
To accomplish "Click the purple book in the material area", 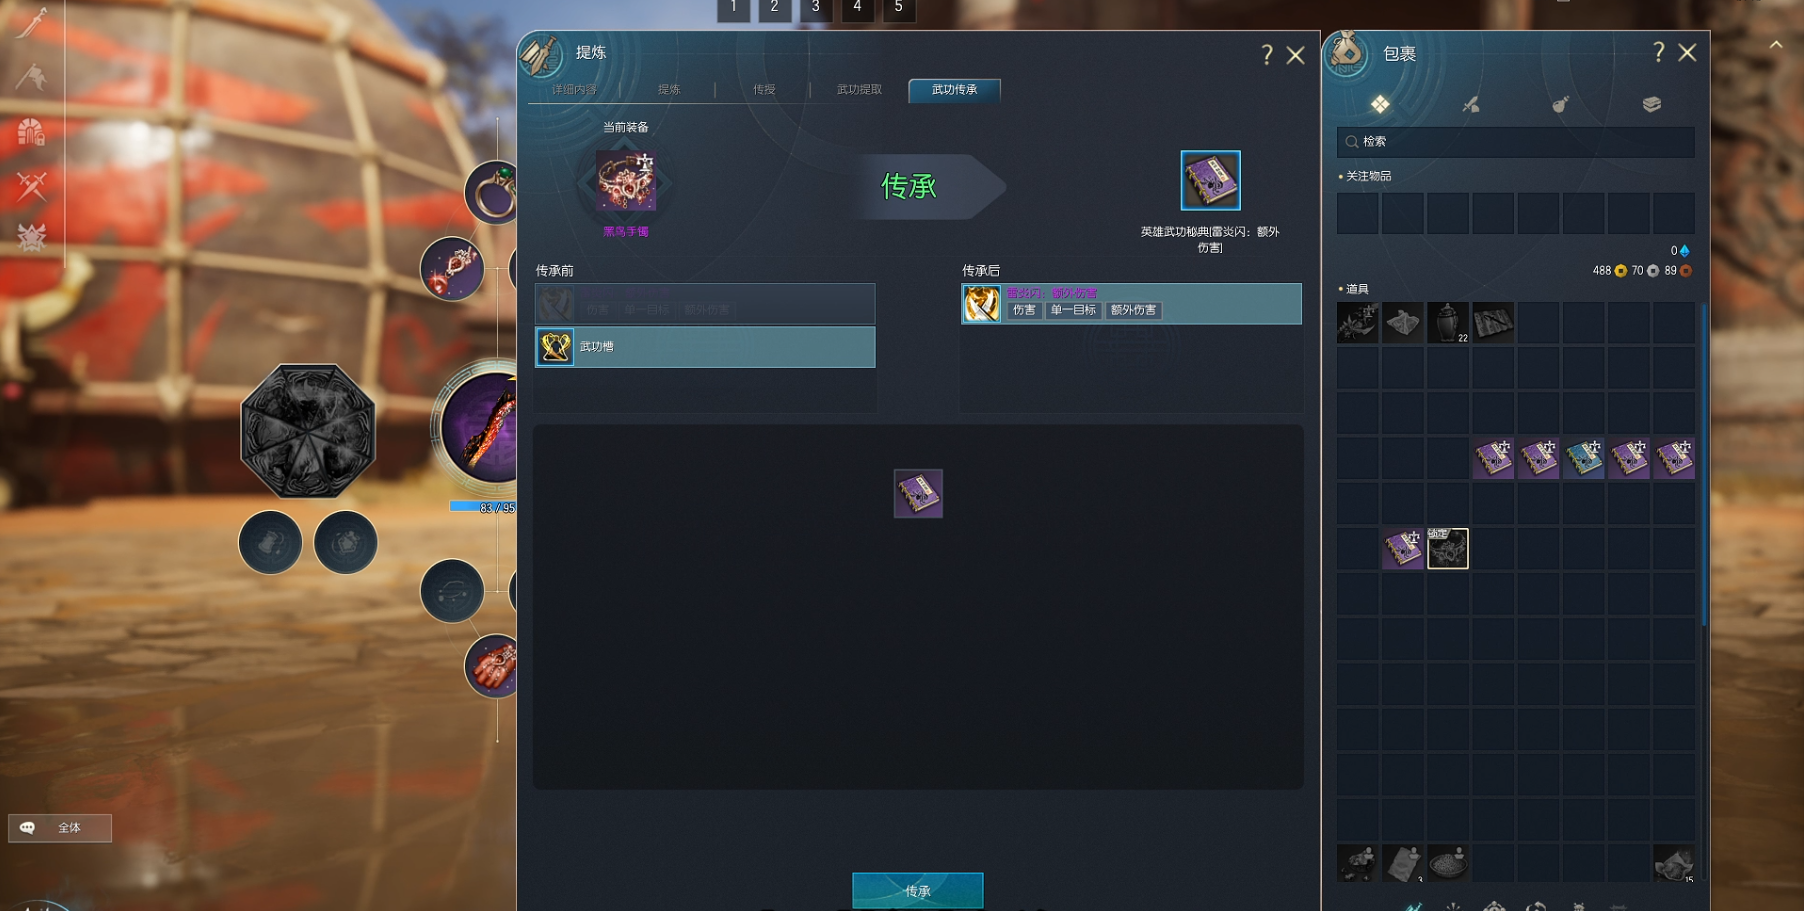I will click(x=918, y=493).
